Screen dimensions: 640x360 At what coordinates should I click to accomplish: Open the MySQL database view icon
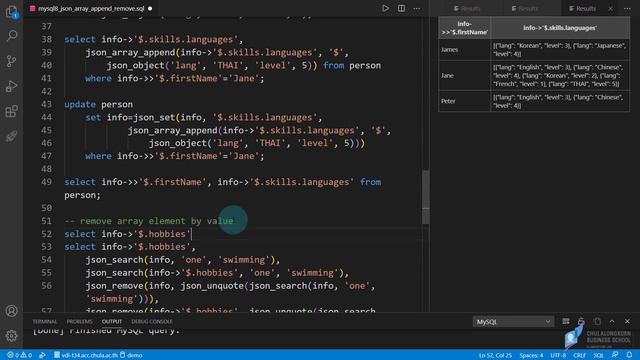11,136
